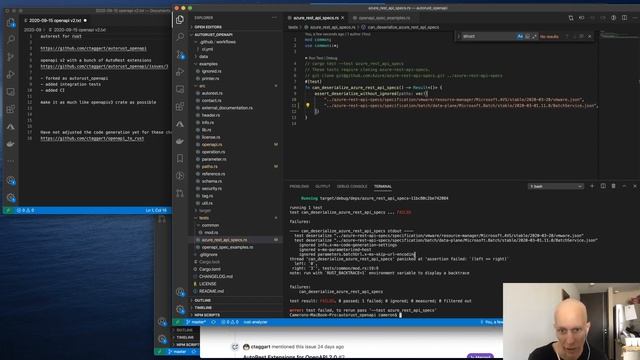Open Extensions view in front VS Code window
Screen dimensions: 640x360
tap(180, 107)
